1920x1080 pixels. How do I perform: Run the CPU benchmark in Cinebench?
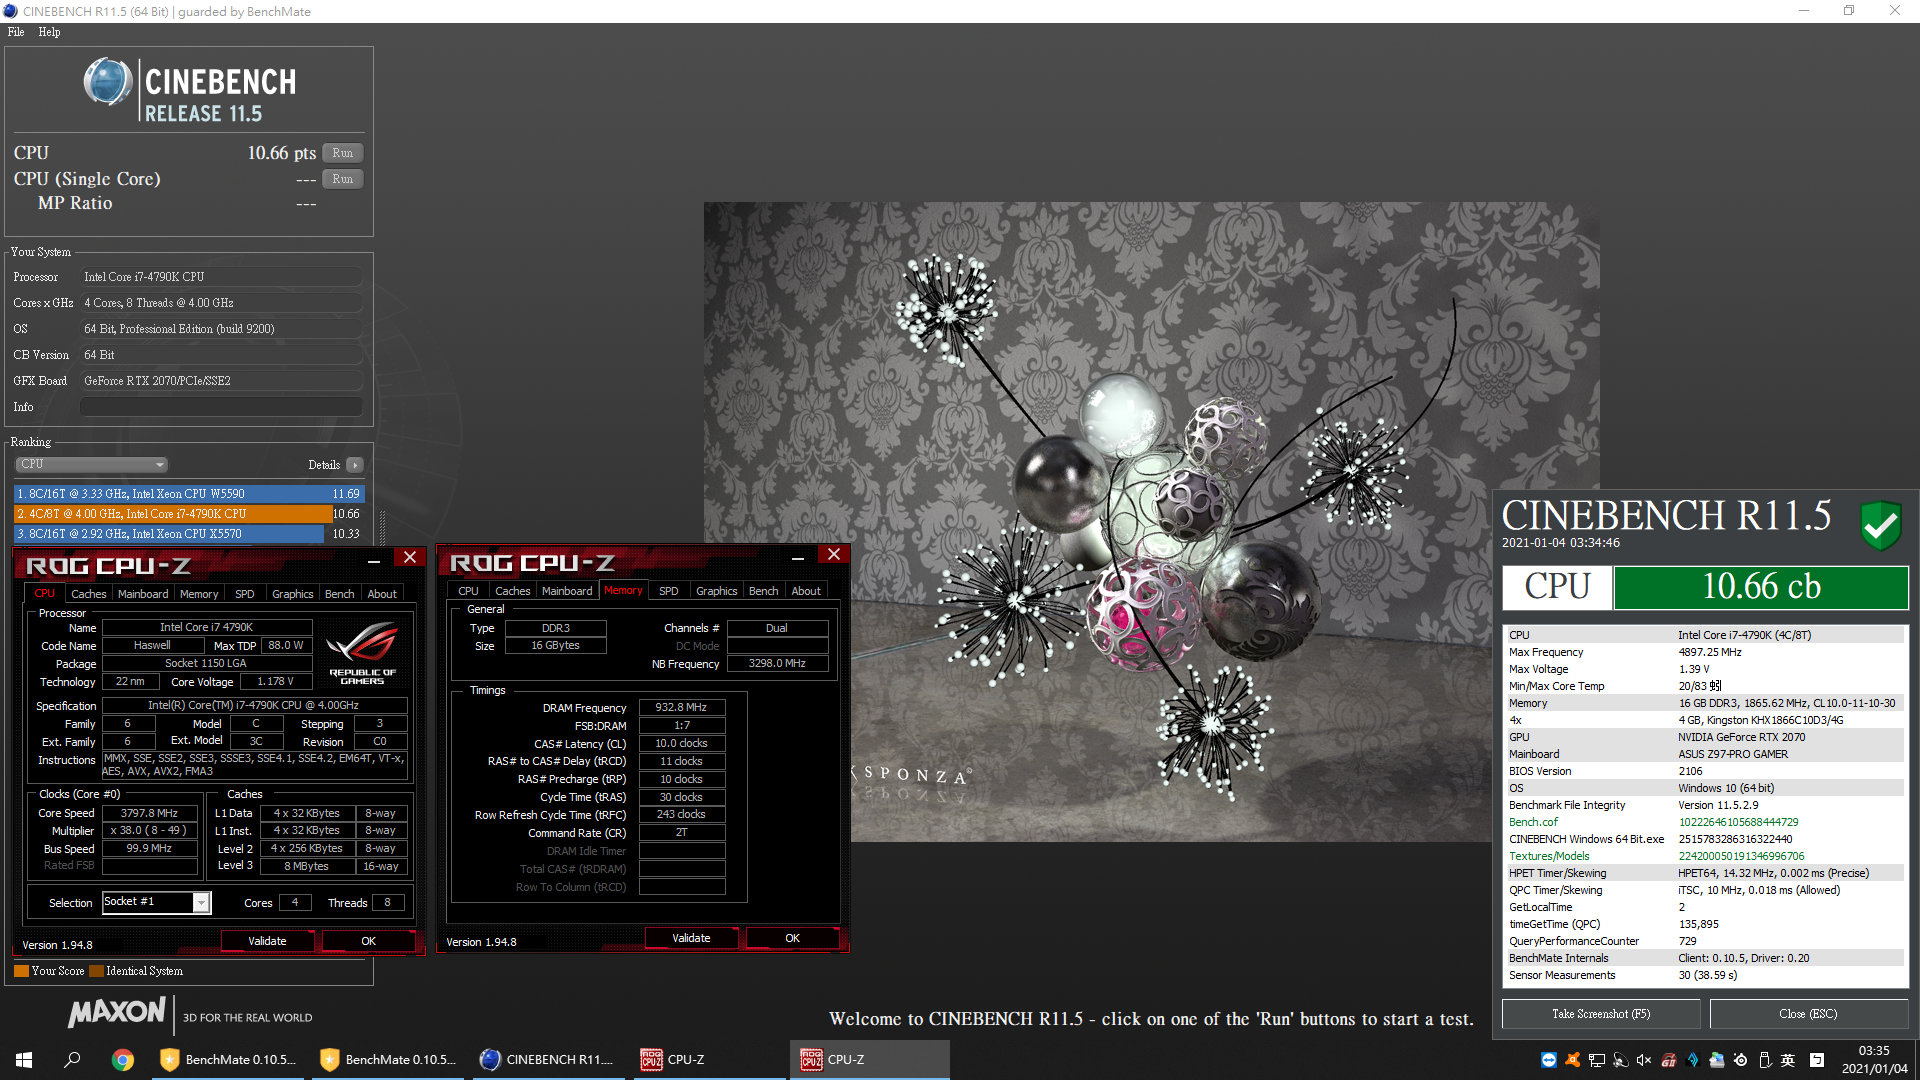click(x=342, y=153)
